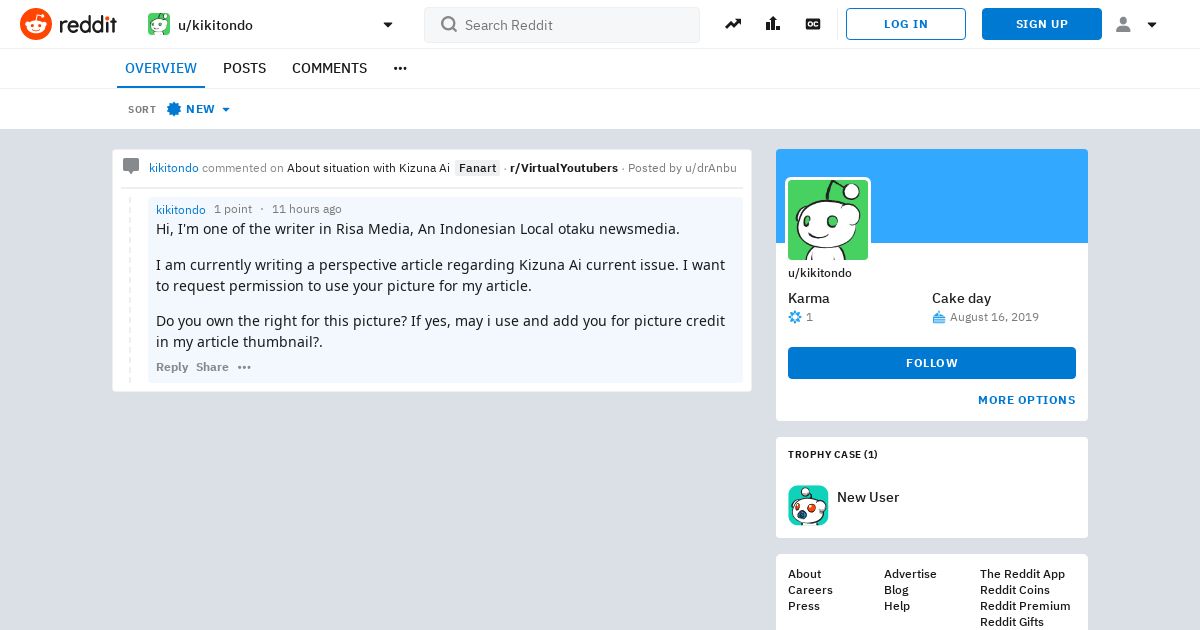Open the u/drAnbu poster profile link
Screen dimensions: 1200x630
click(x=711, y=168)
